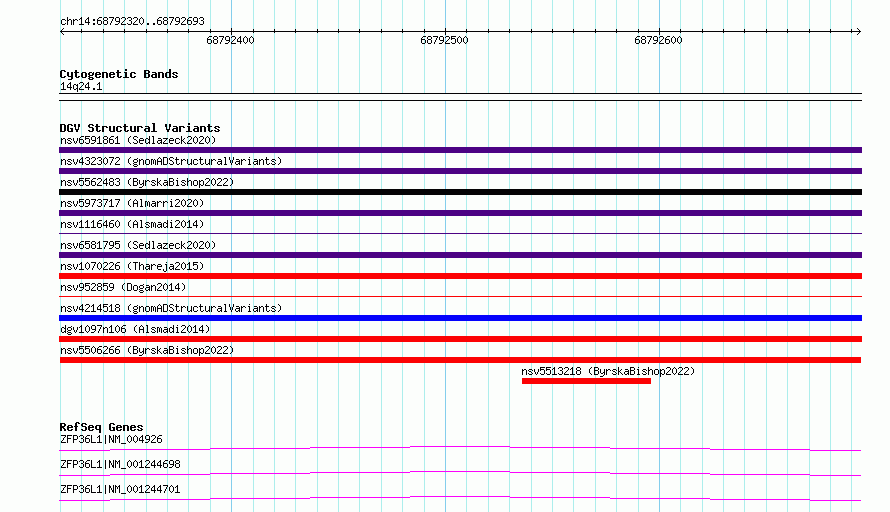Click the 68792600 ruler tick label
Screen dimensions: 890x512
[658, 40]
